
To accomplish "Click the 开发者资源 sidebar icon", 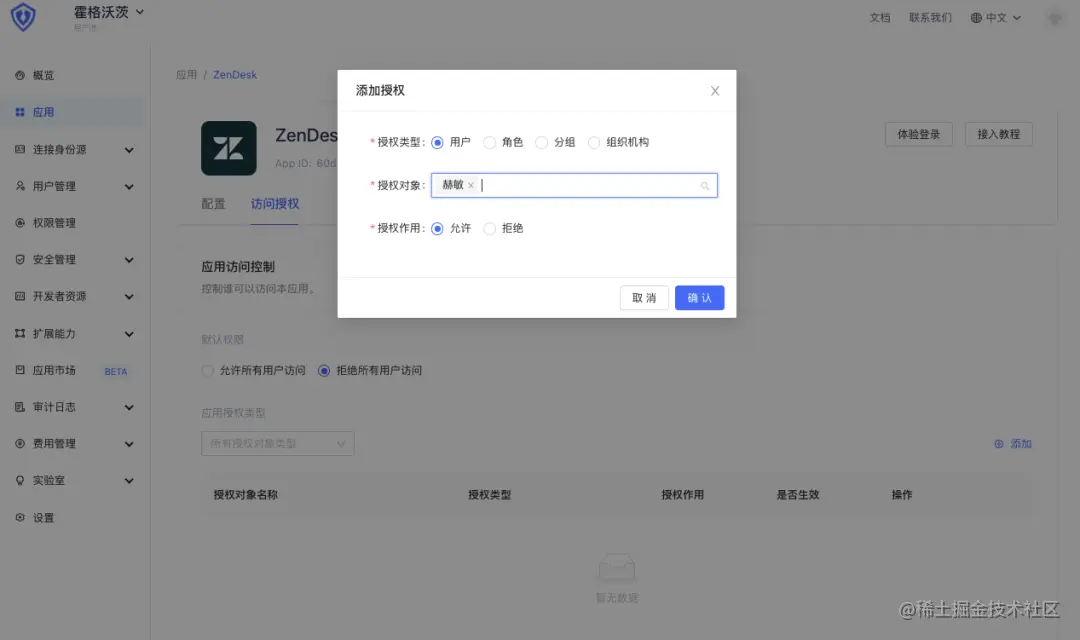I will click(20, 296).
